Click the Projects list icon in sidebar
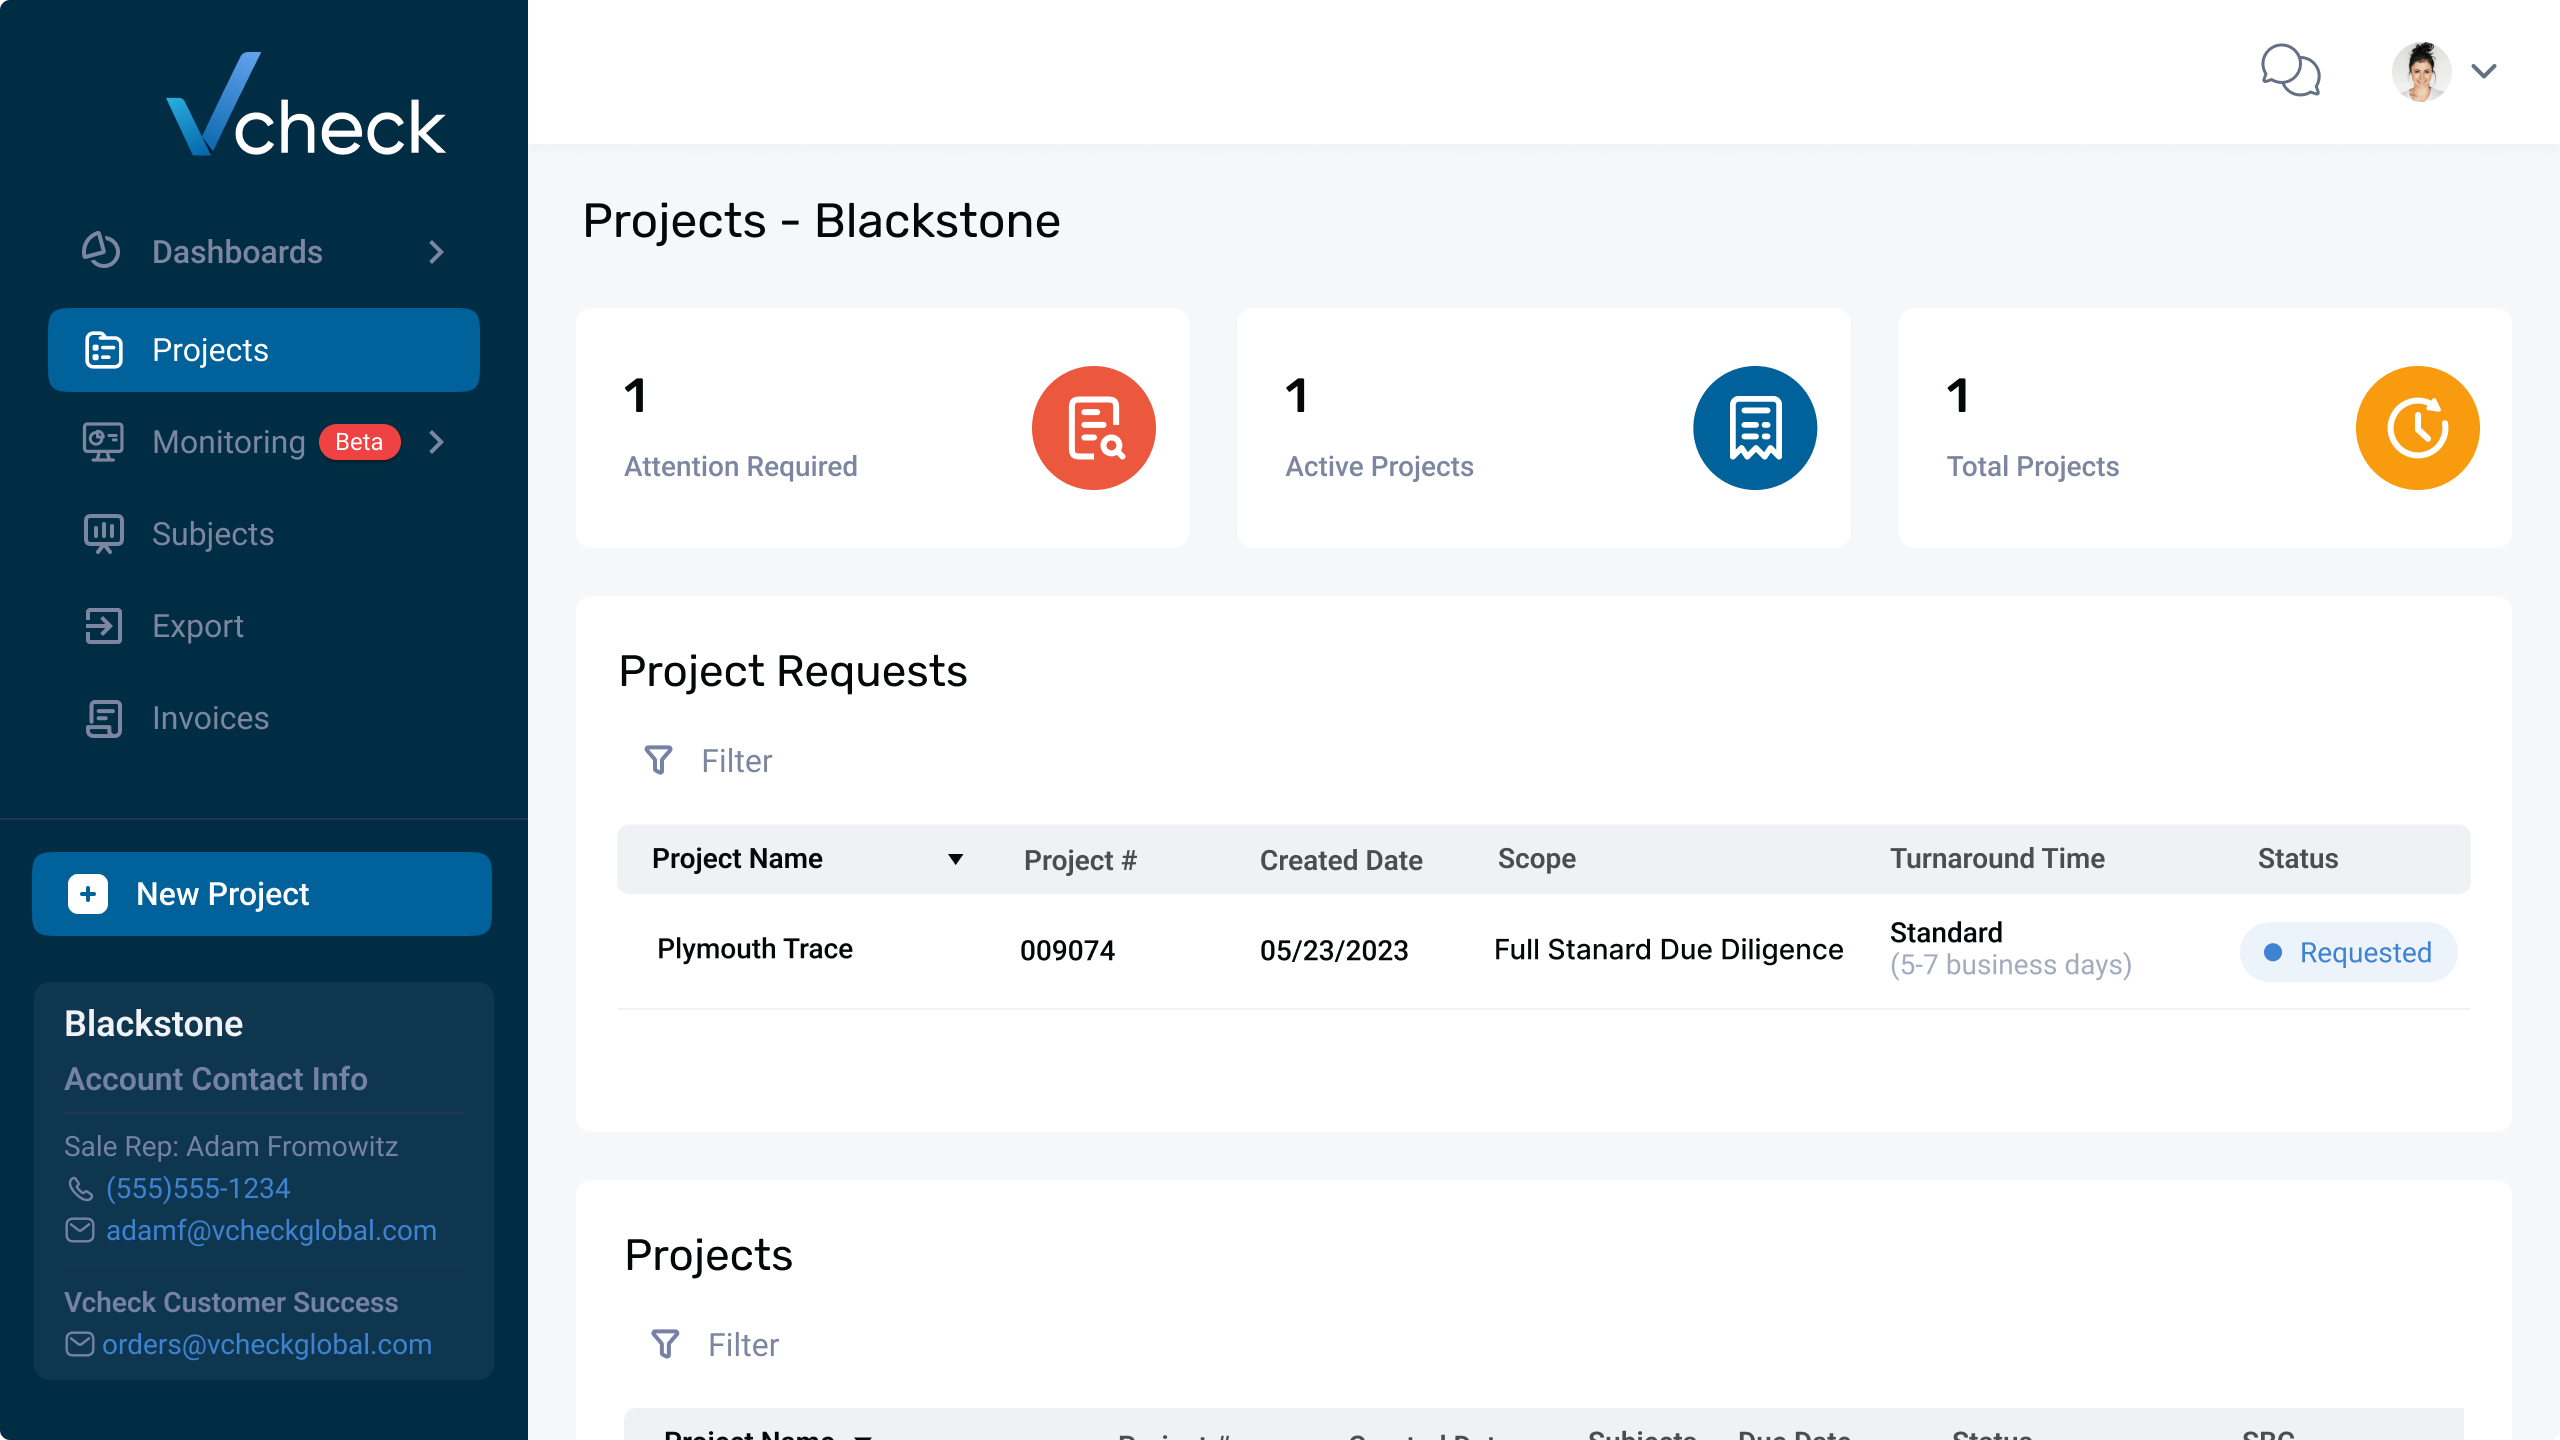This screenshot has width=2560, height=1440. [103, 350]
